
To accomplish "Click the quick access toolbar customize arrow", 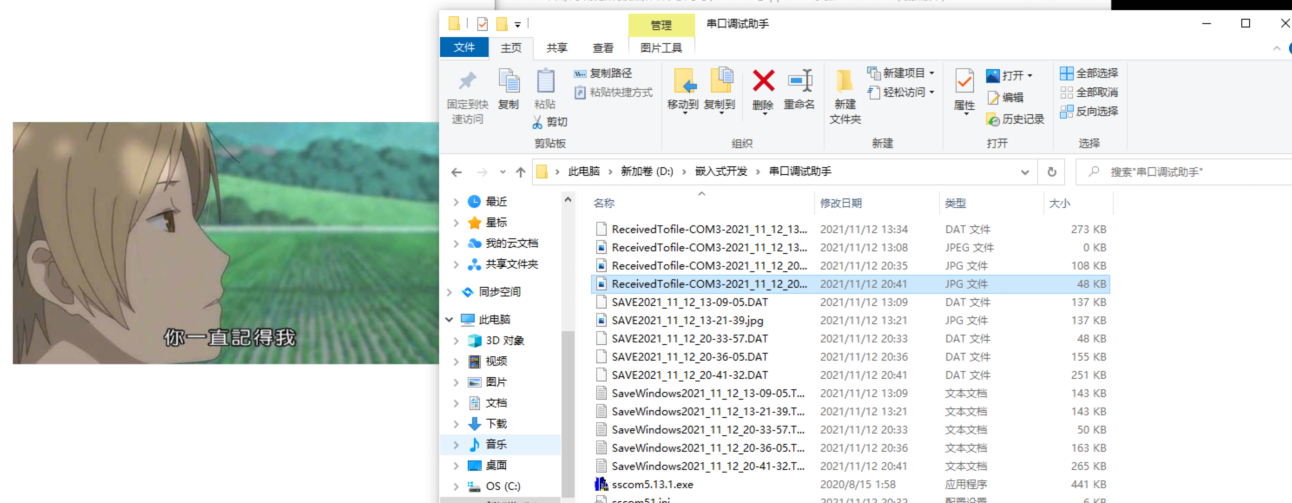I will coord(517,24).
